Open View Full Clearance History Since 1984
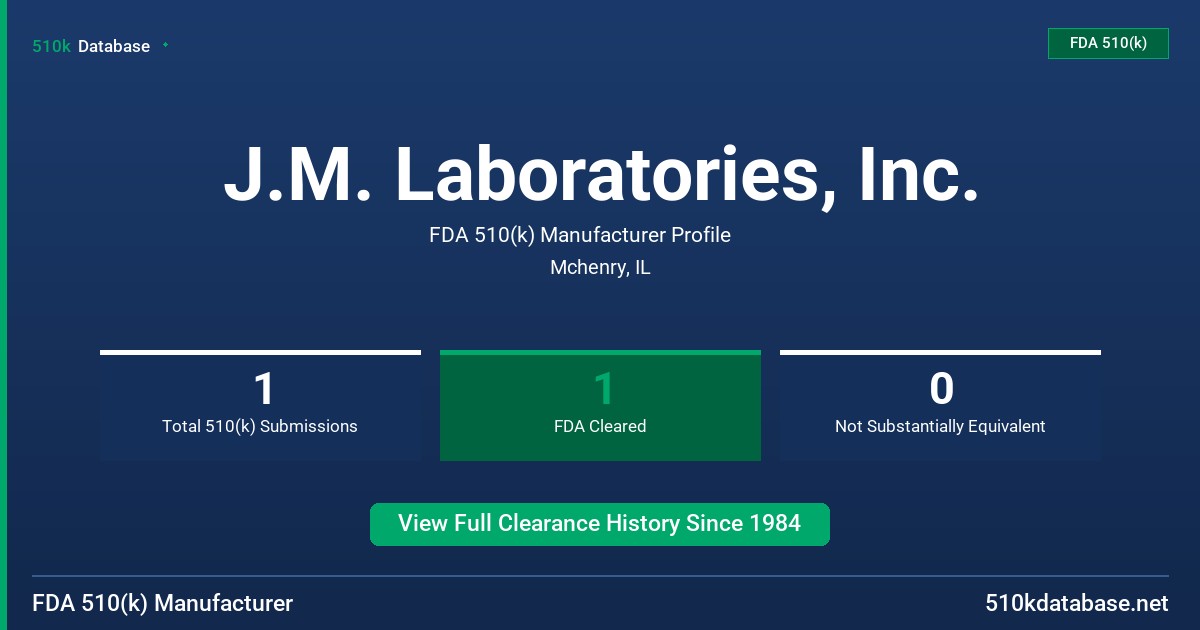The width and height of the screenshot is (1200, 630). pos(600,524)
